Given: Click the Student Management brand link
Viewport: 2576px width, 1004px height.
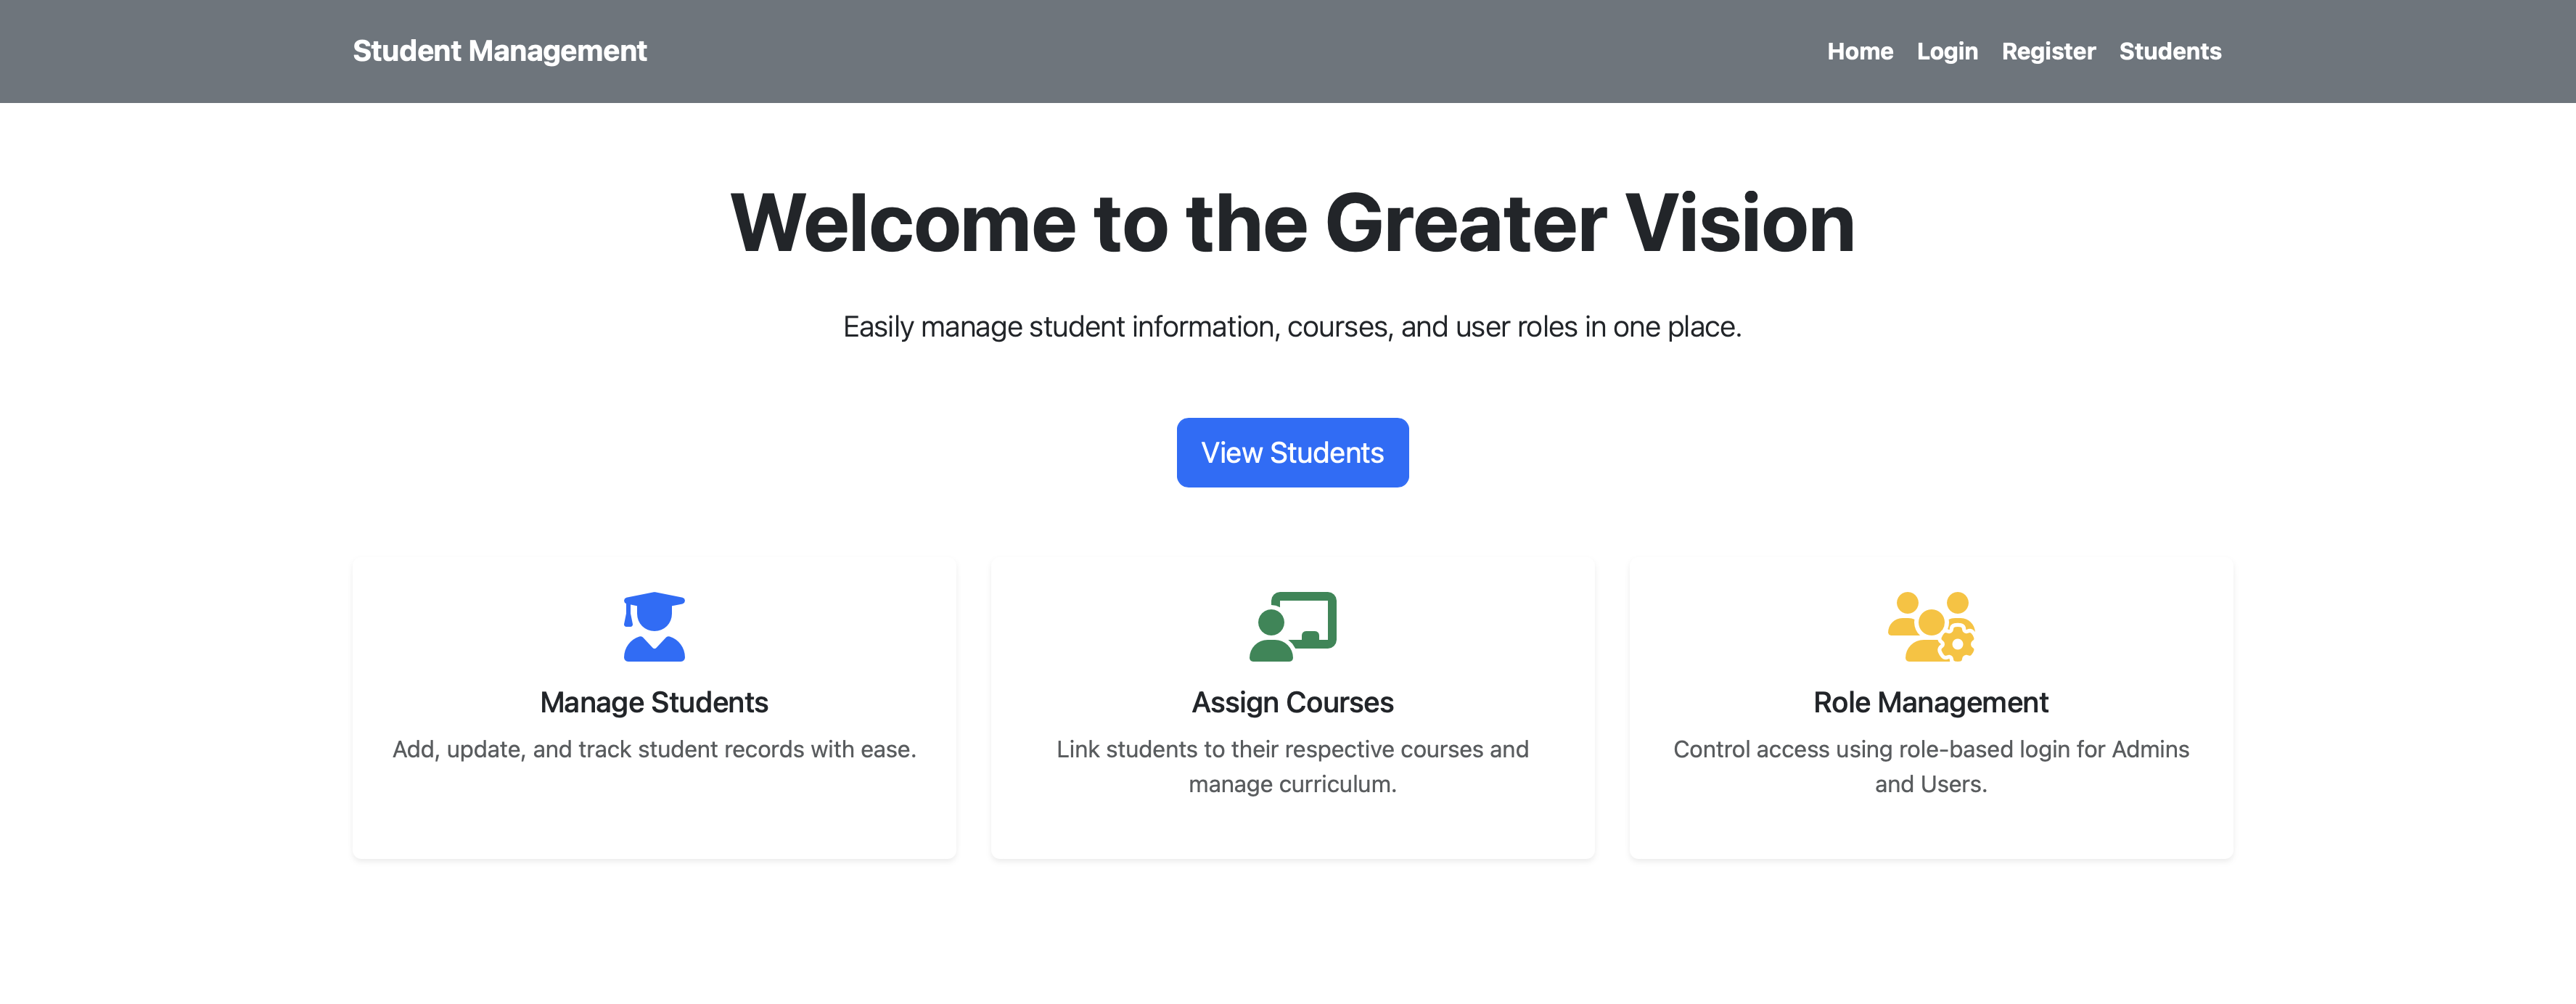Looking at the screenshot, I should (500, 51).
